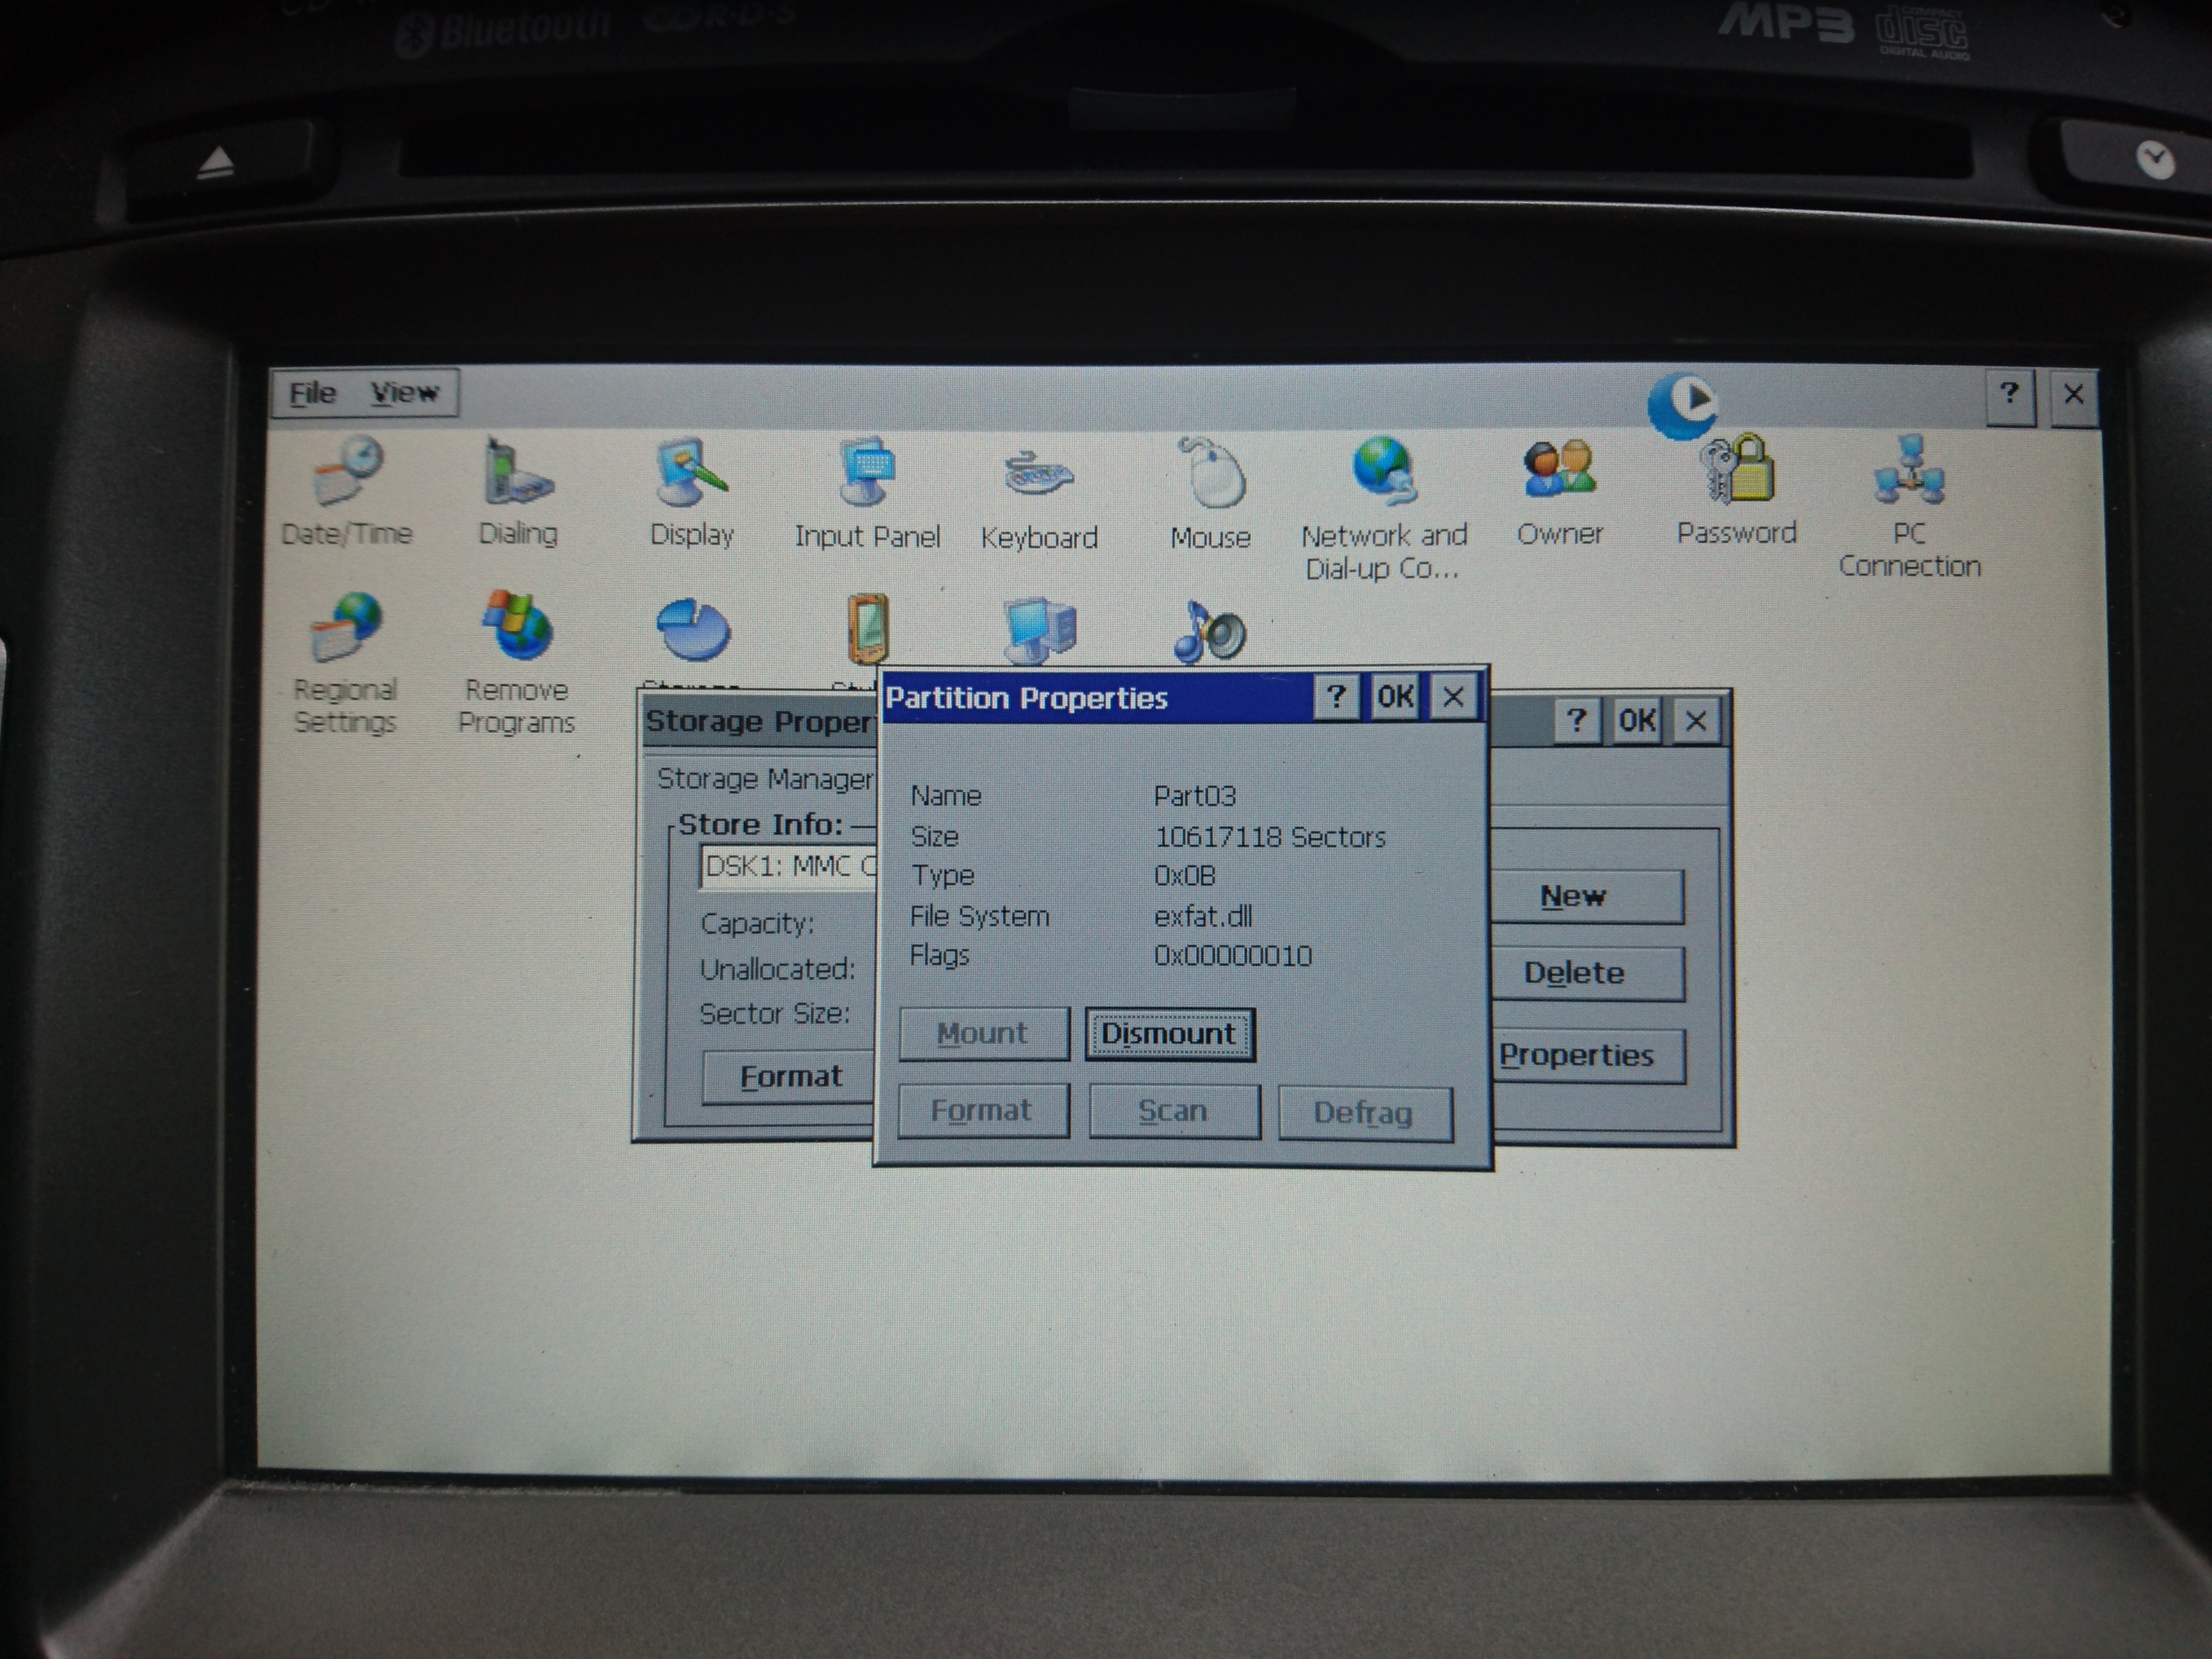This screenshot has width=2212, height=1659.
Task: Close the Partition Properties dialog
Action: click(x=1454, y=697)
